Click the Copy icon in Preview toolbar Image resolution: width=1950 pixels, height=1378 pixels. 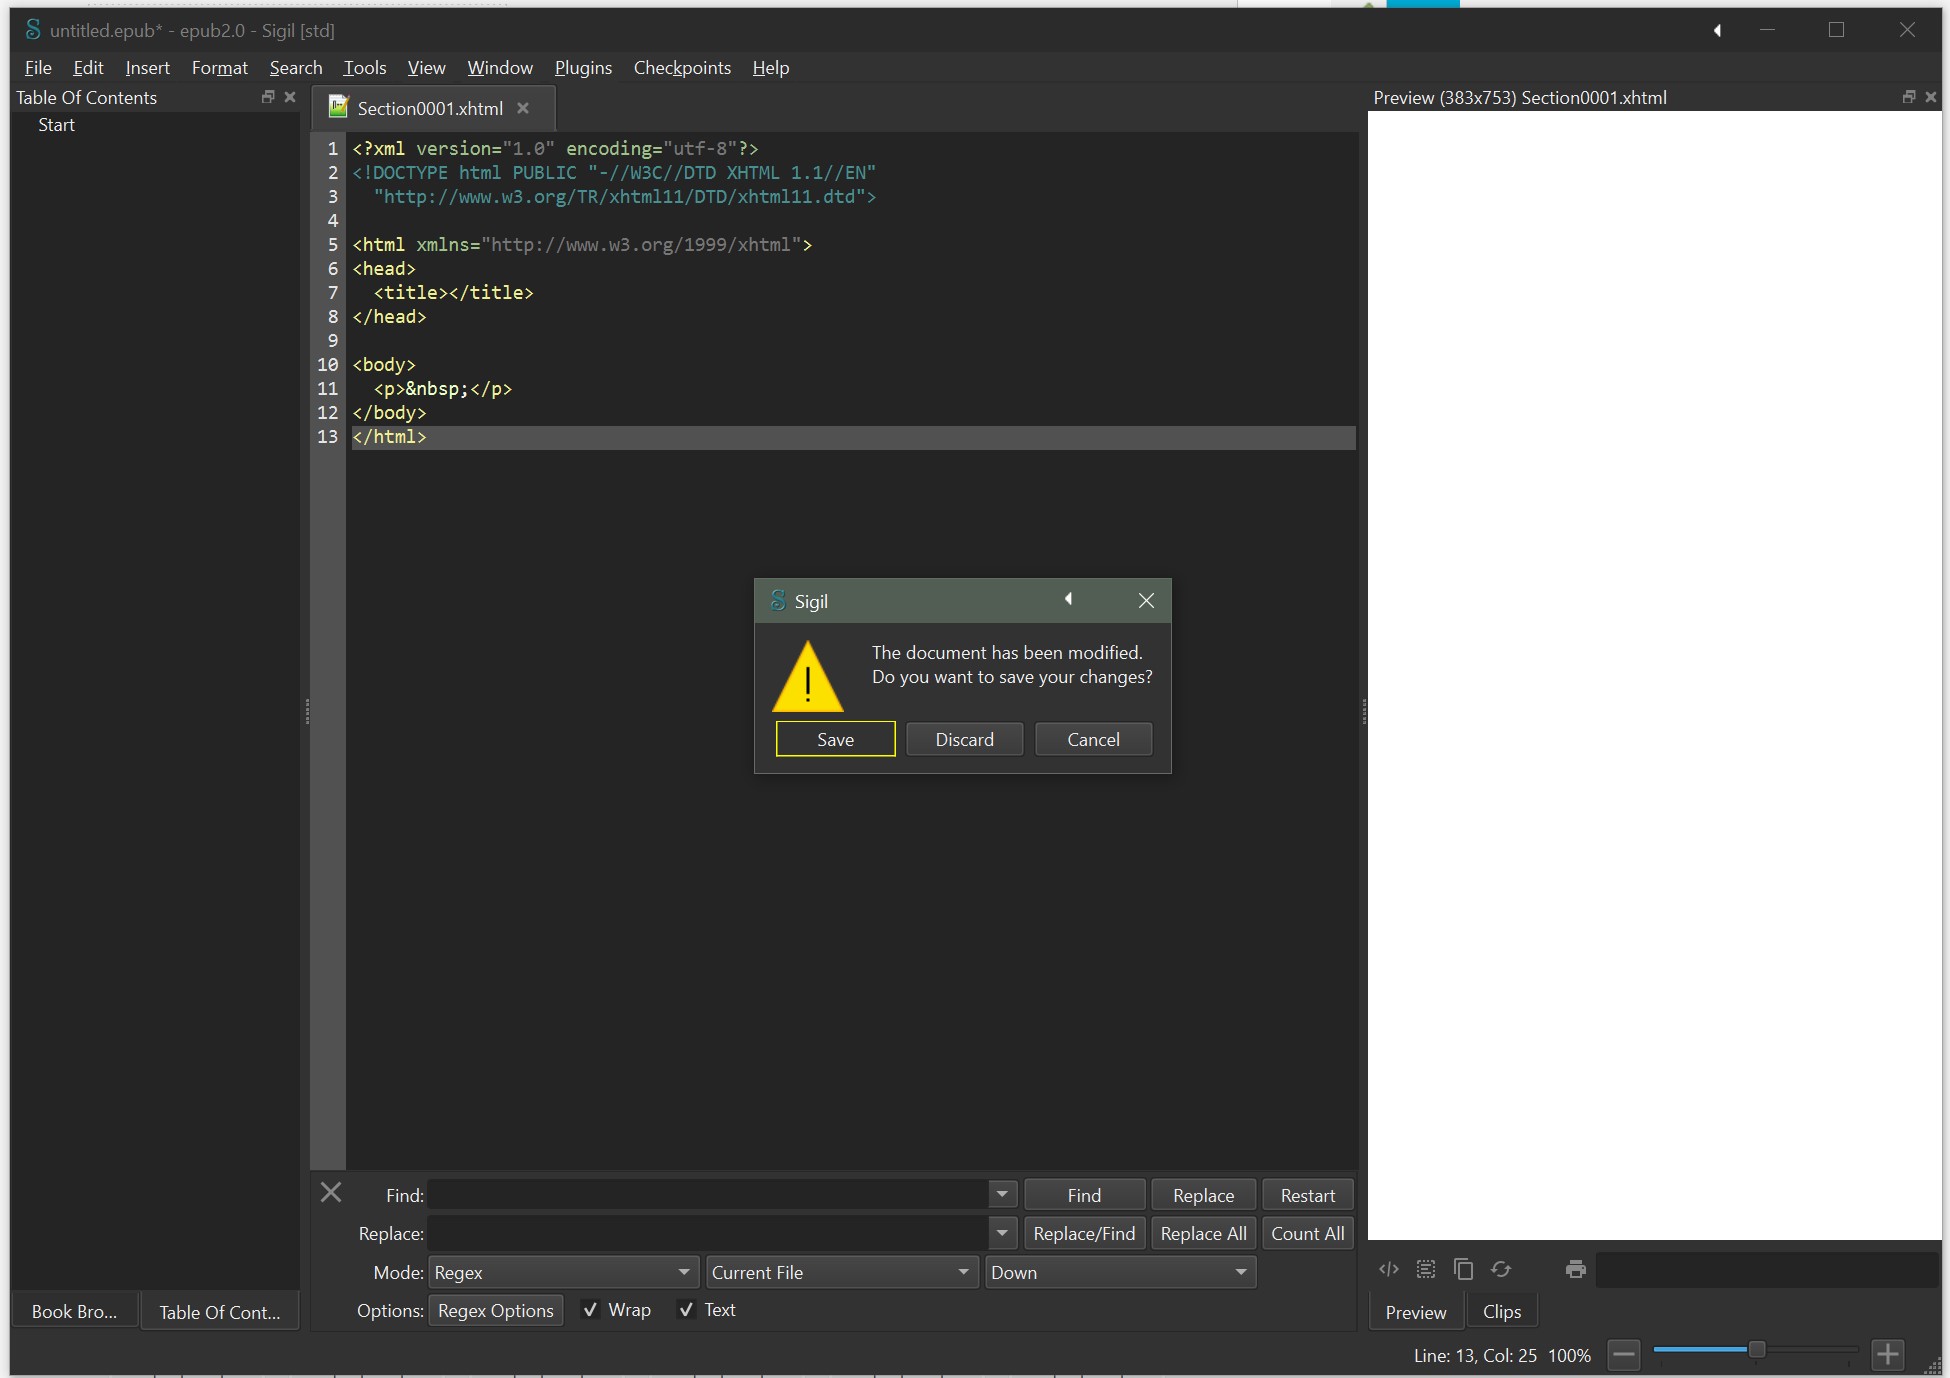coord(1463,1269)
